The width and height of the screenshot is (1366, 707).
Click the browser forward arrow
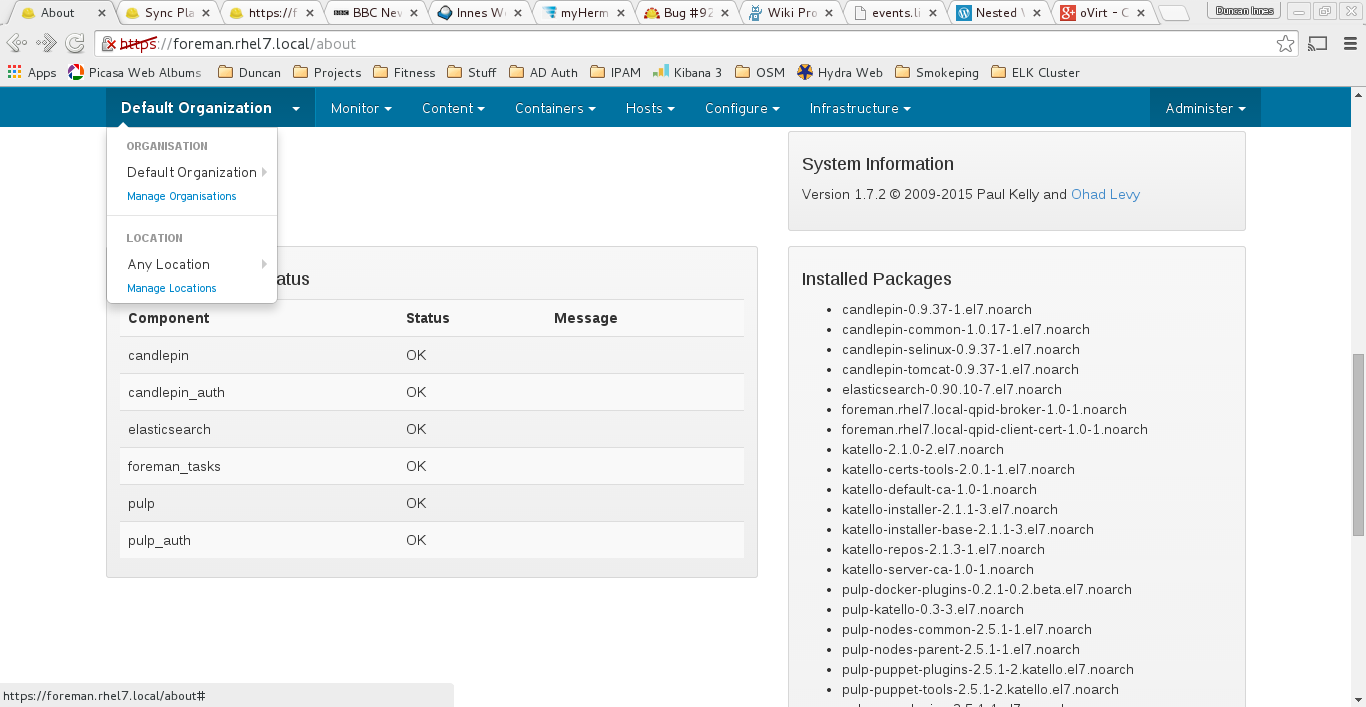46,43
